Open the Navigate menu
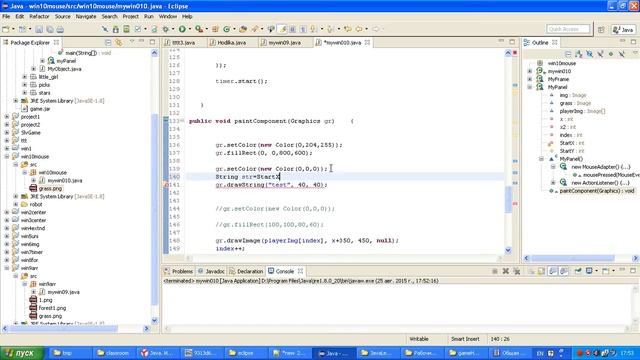This screenshot has height=360, width=640. point(86,16)
